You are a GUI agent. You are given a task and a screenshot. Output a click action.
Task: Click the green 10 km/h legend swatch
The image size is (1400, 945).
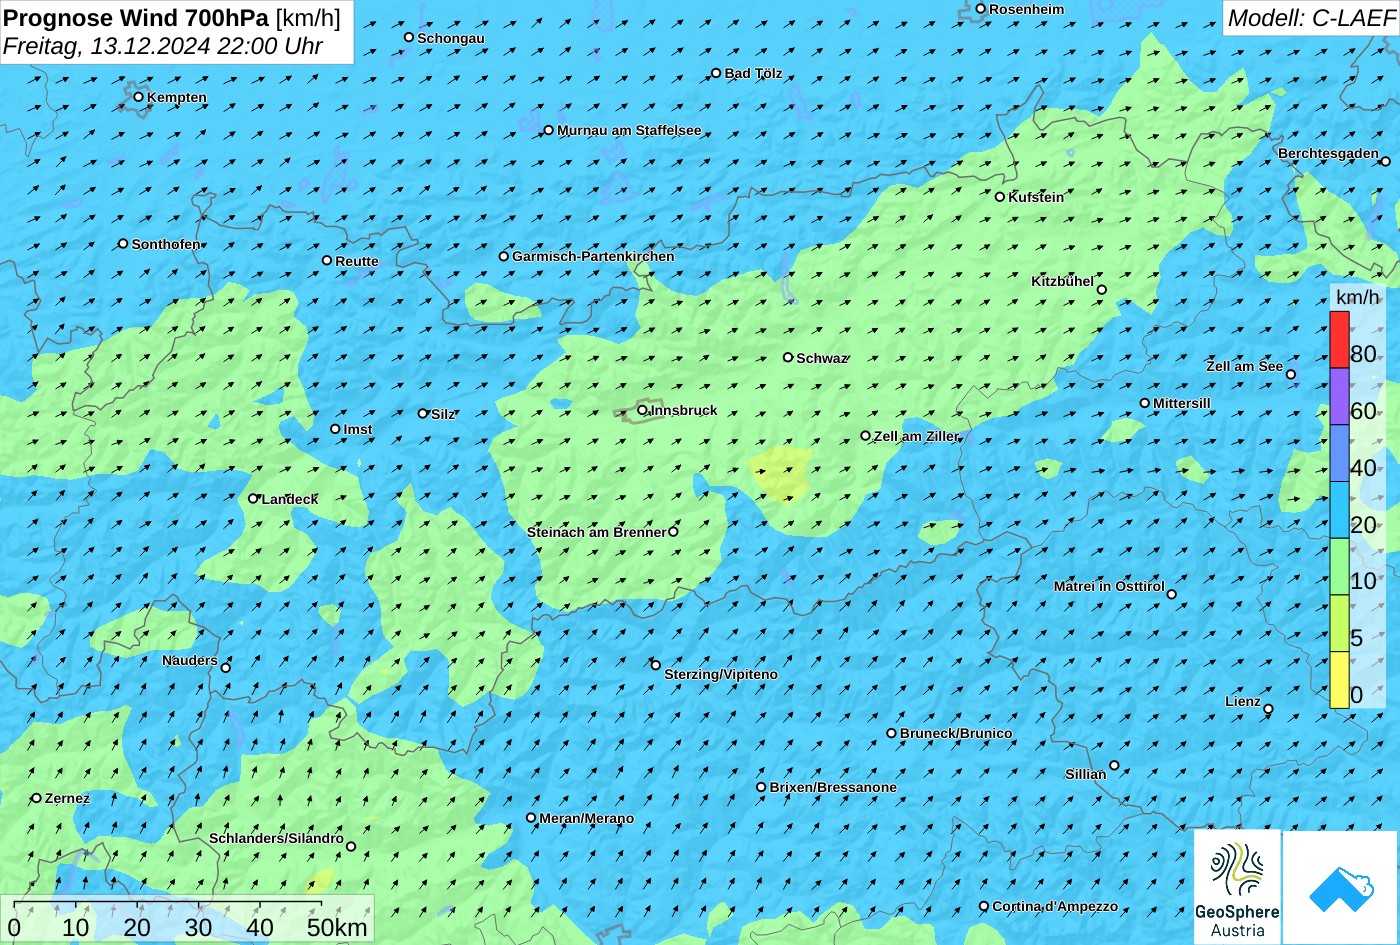(x=1339, y=566)
